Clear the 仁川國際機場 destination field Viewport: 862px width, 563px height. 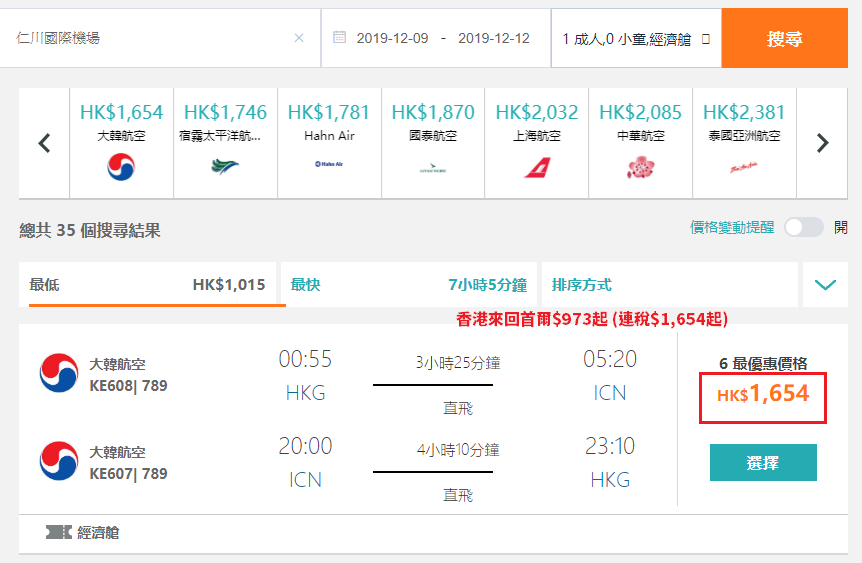click(x=299, y=38)
